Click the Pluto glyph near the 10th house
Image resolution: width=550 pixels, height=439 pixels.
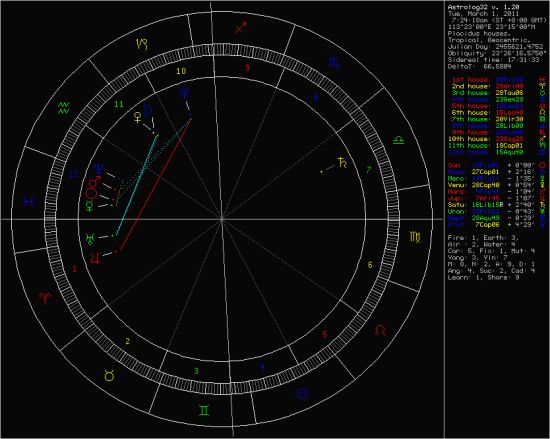(185, 93)
